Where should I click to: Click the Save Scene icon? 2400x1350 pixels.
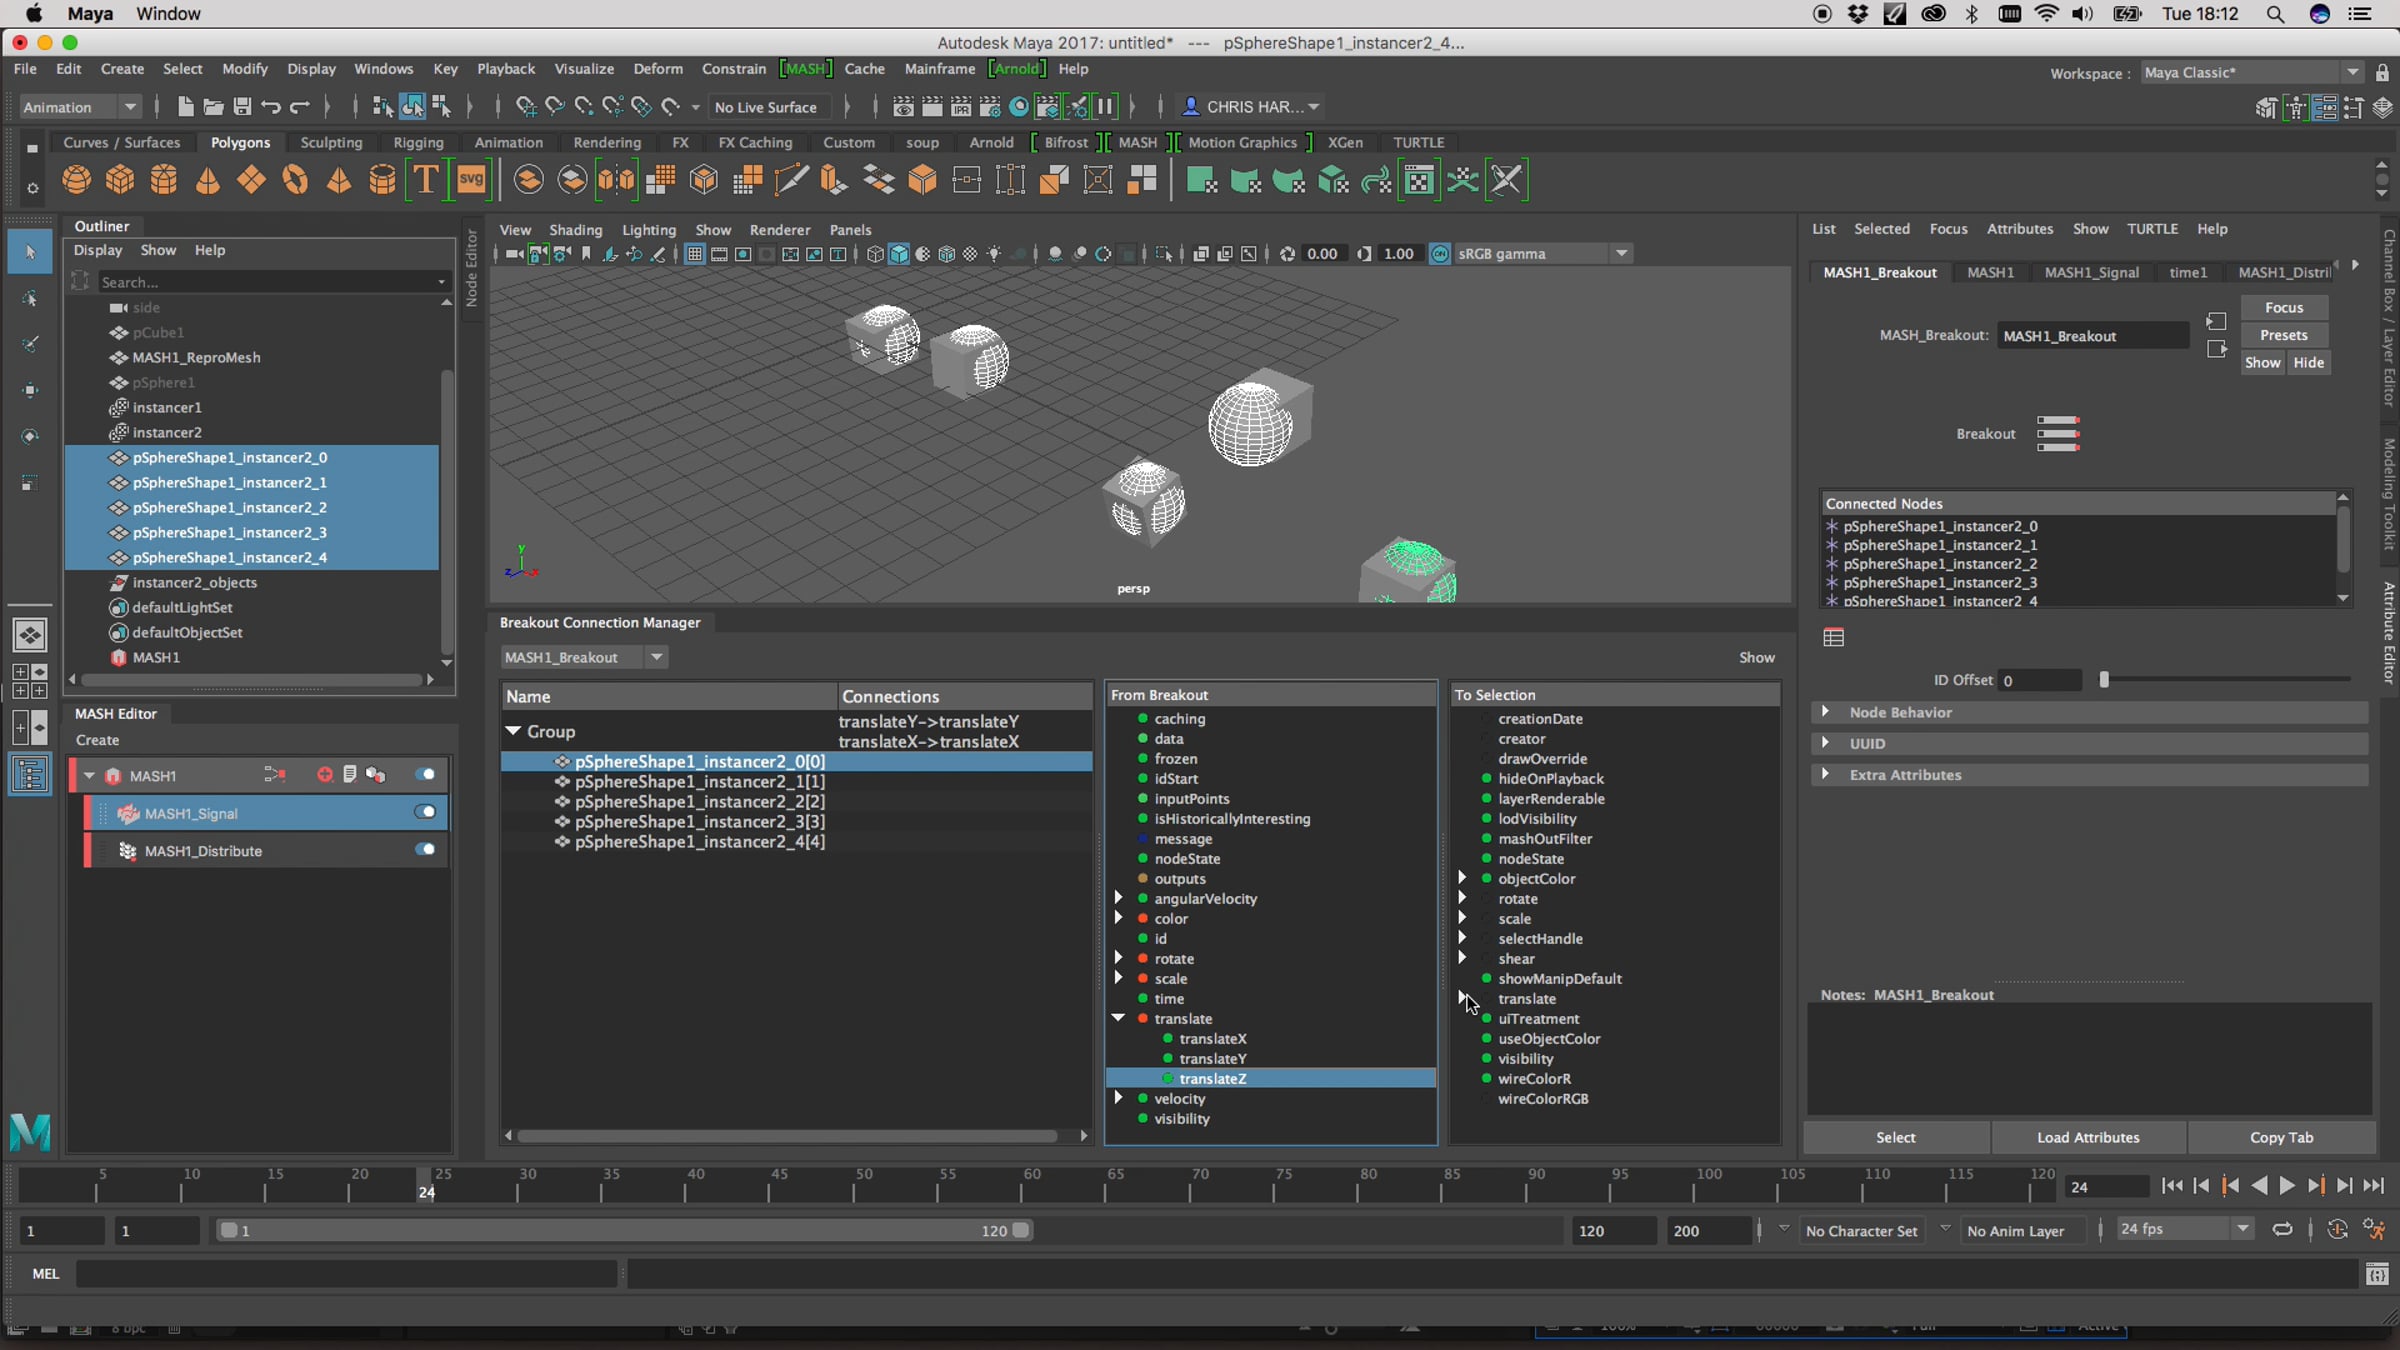coord(242,106)
